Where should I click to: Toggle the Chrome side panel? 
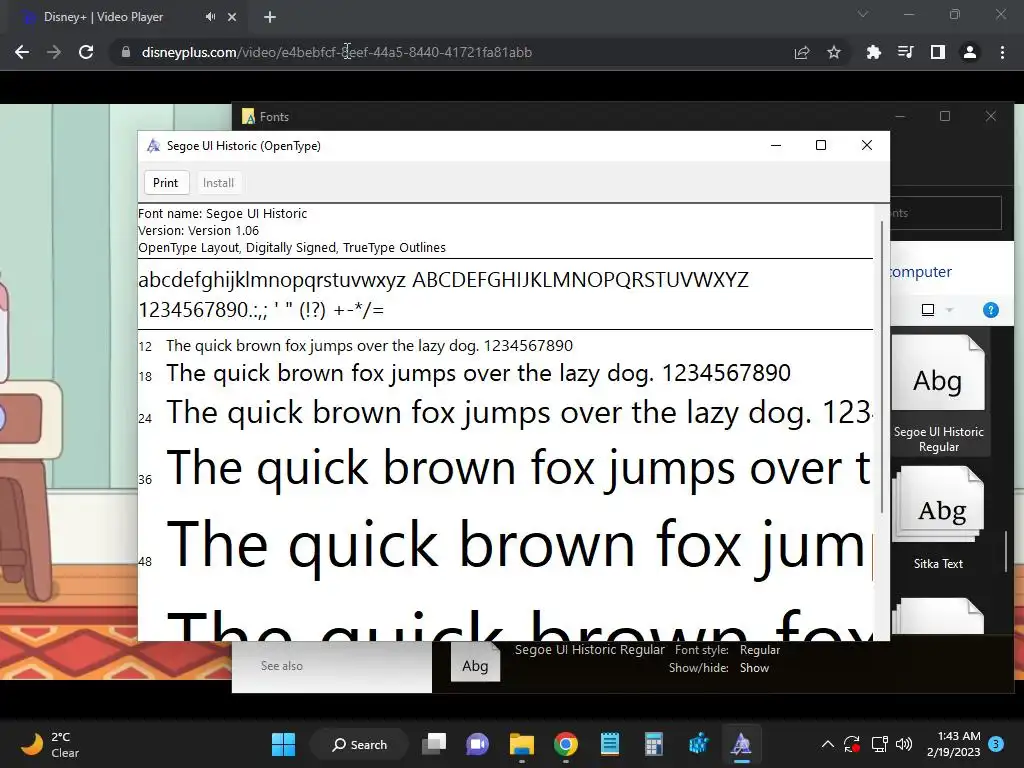pyautogui.click(x=938, y=52)
